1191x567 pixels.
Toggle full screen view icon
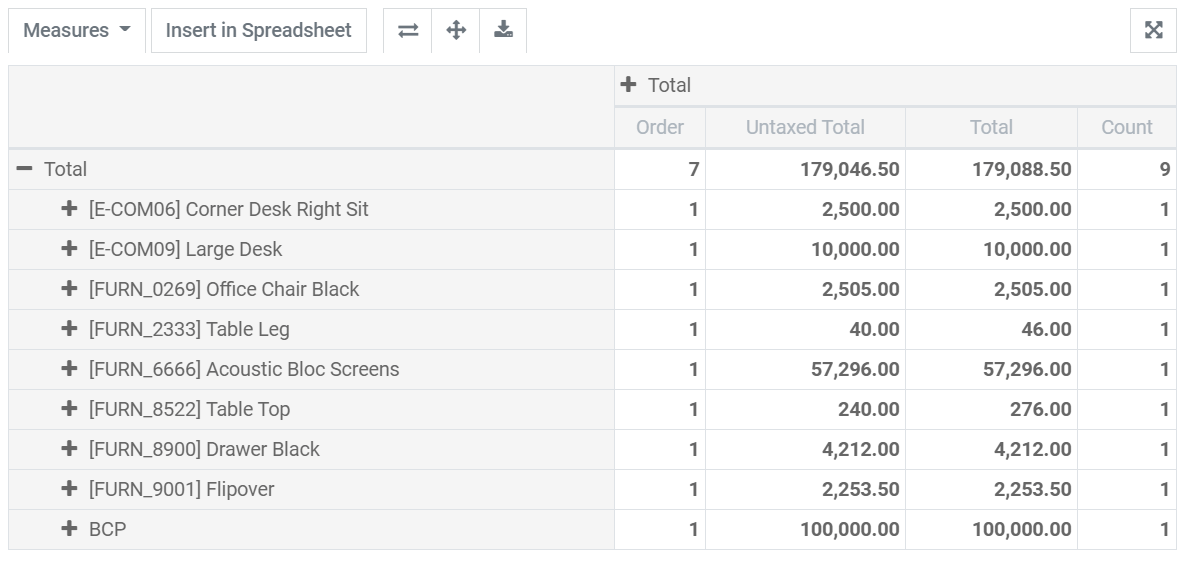1153,30
